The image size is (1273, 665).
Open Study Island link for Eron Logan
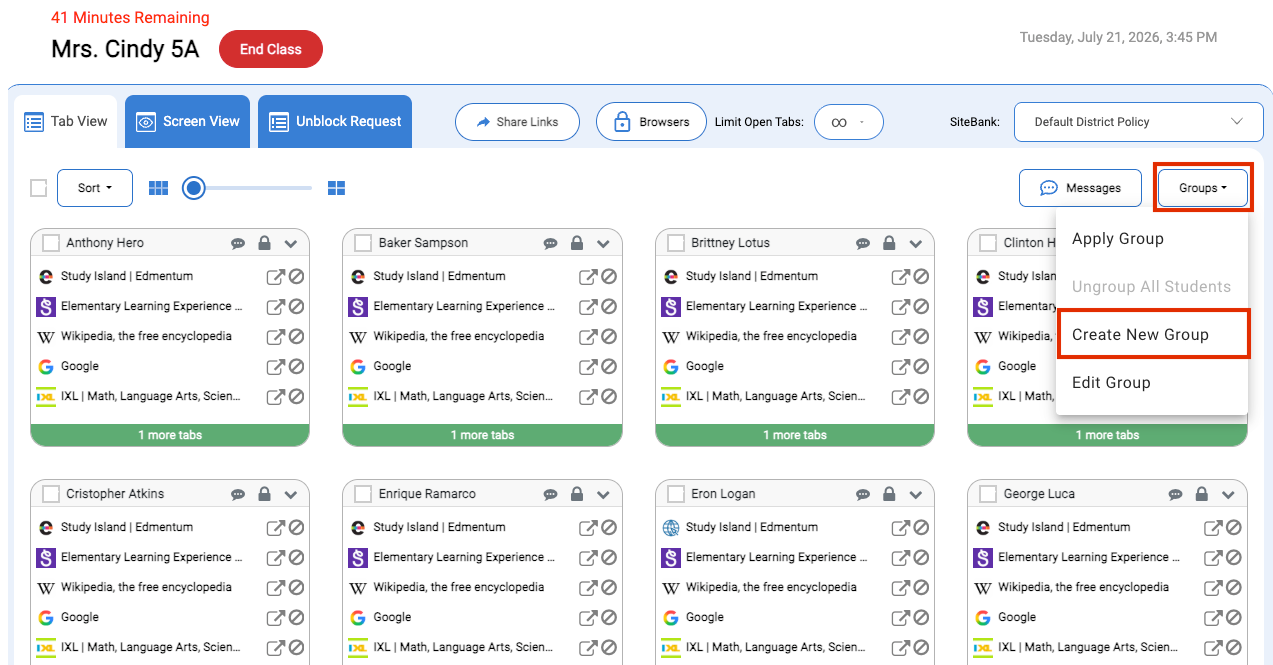[x=900, y=528]
